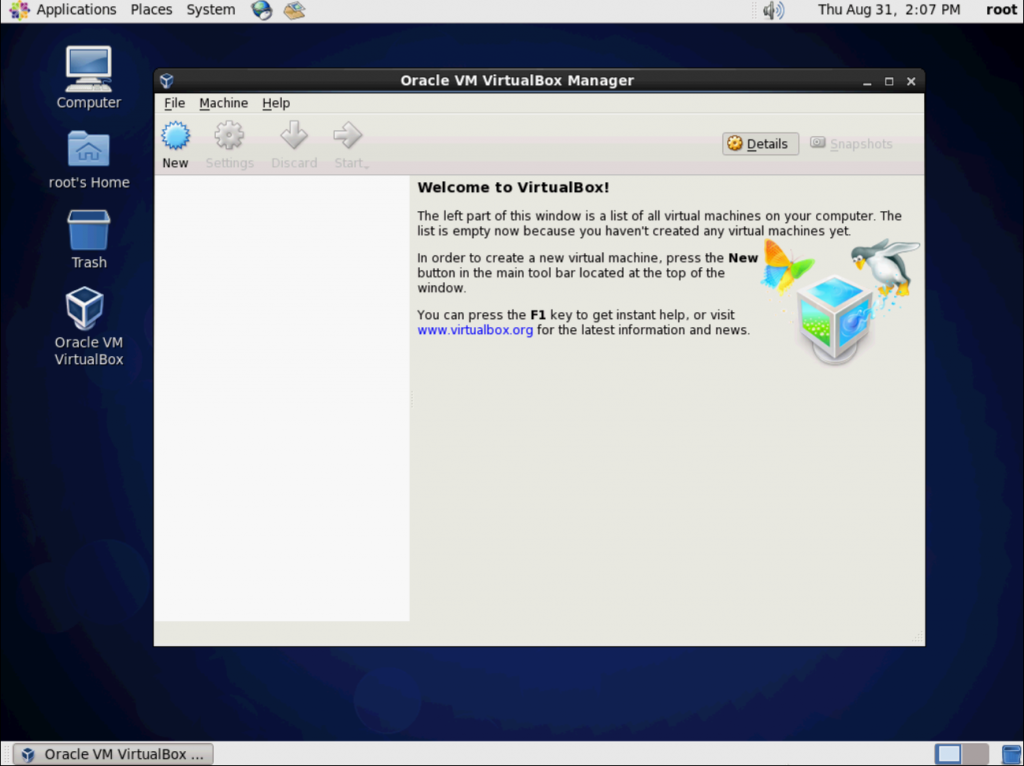Viewport: 1024px width, 766px height.
Task: Click the notes launcher icon in top panel
Action: click(294, 10)
